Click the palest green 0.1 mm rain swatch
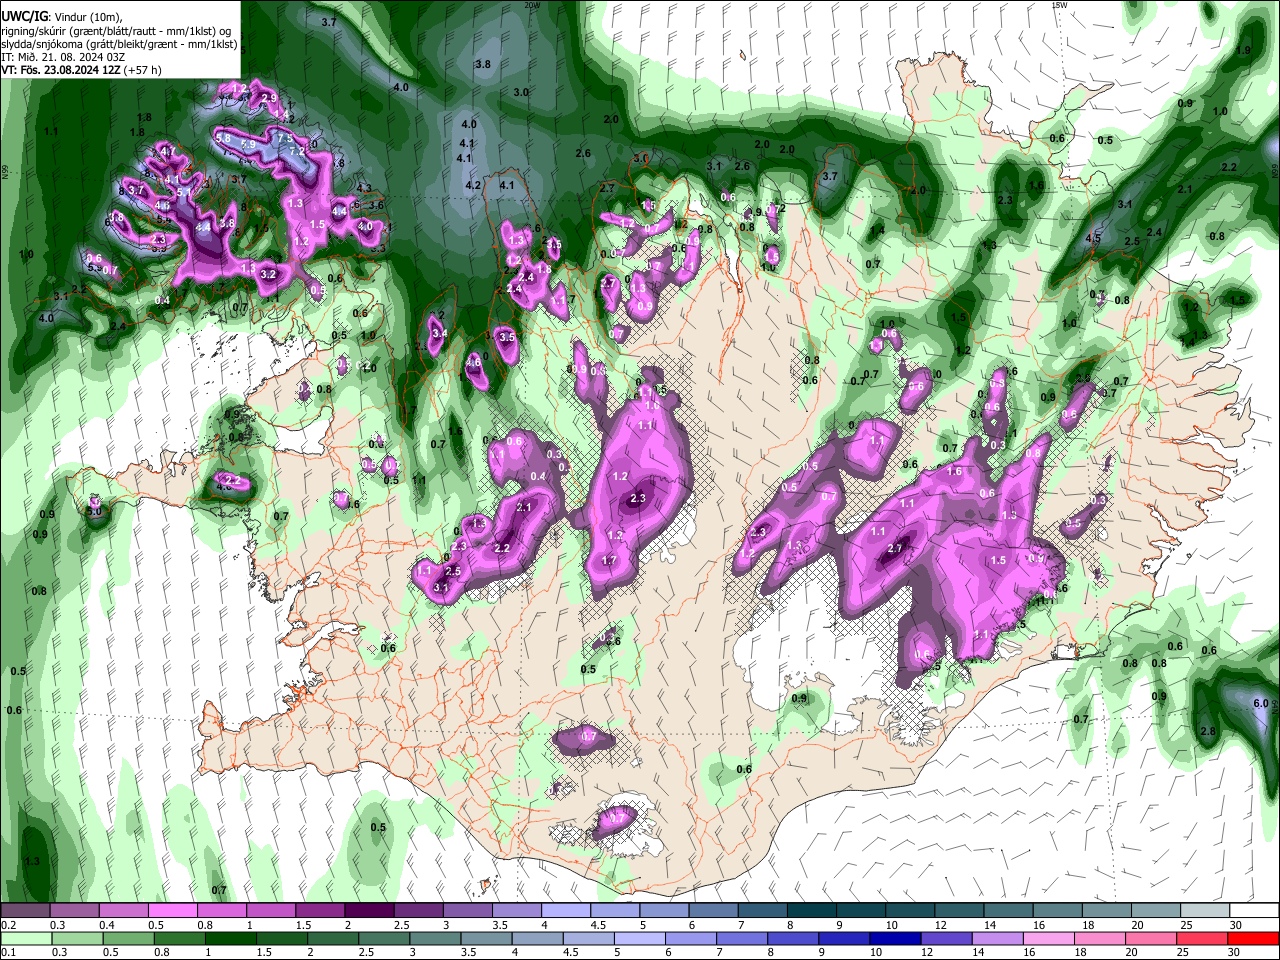The width and height of the screenshot is (1280, 960). point(25,938)
